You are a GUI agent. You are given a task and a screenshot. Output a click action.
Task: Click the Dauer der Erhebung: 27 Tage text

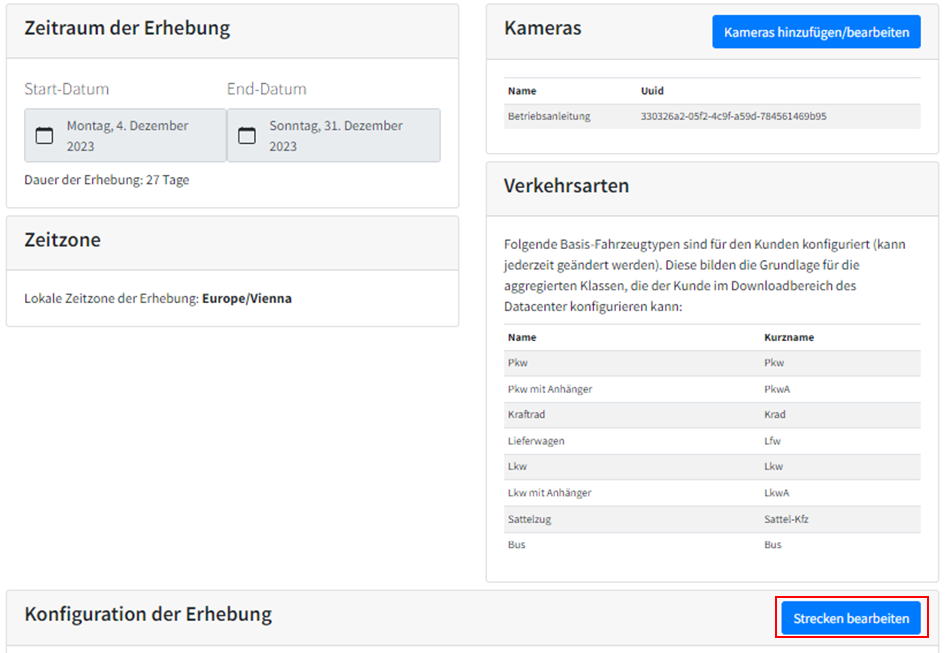(107, 180)
